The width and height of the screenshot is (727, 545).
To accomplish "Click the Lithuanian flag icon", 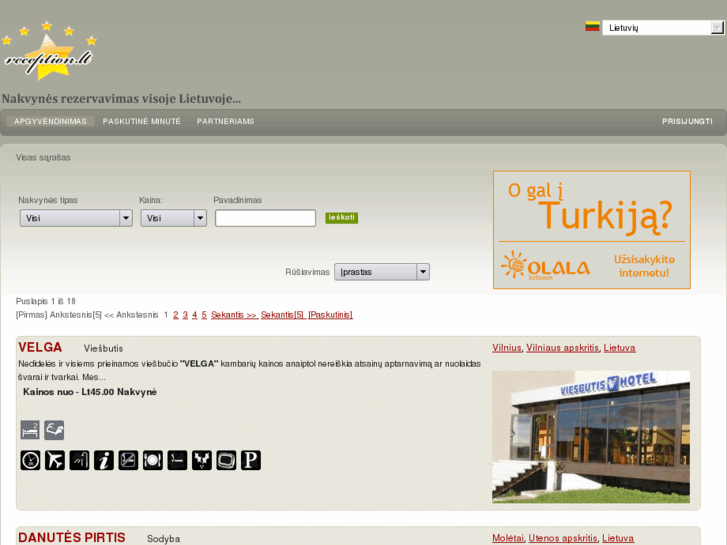I will pyautogui.click(x=592, y=26).
